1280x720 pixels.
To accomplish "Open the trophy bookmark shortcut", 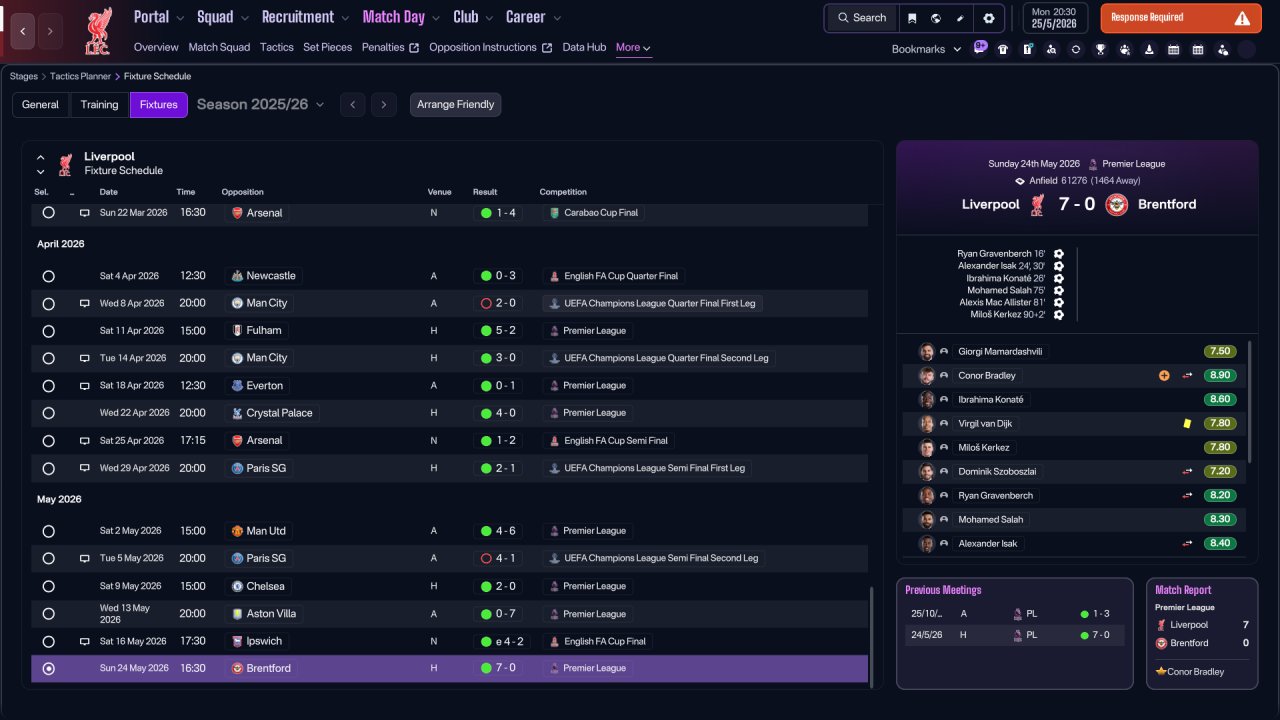I will (1100, 49).
